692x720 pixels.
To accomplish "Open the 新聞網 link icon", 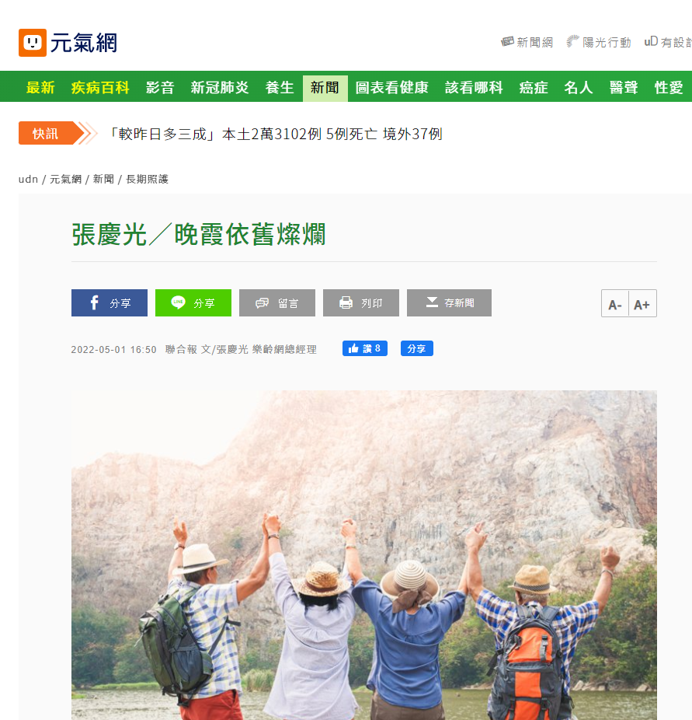I will [x=507, y=42].
